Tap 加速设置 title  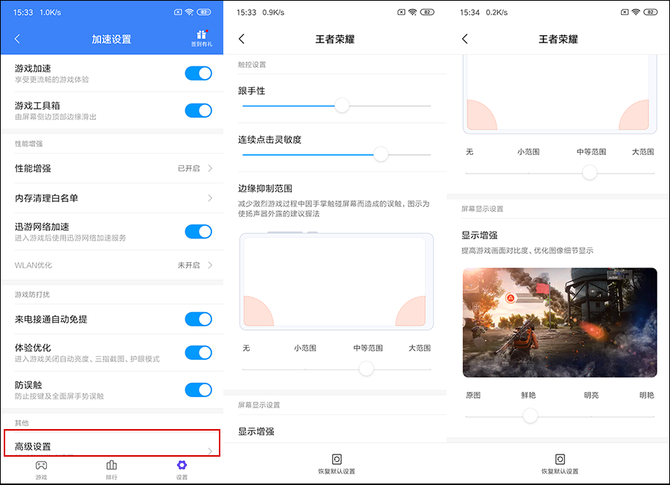pyautogui.click(x=111, y=39)
